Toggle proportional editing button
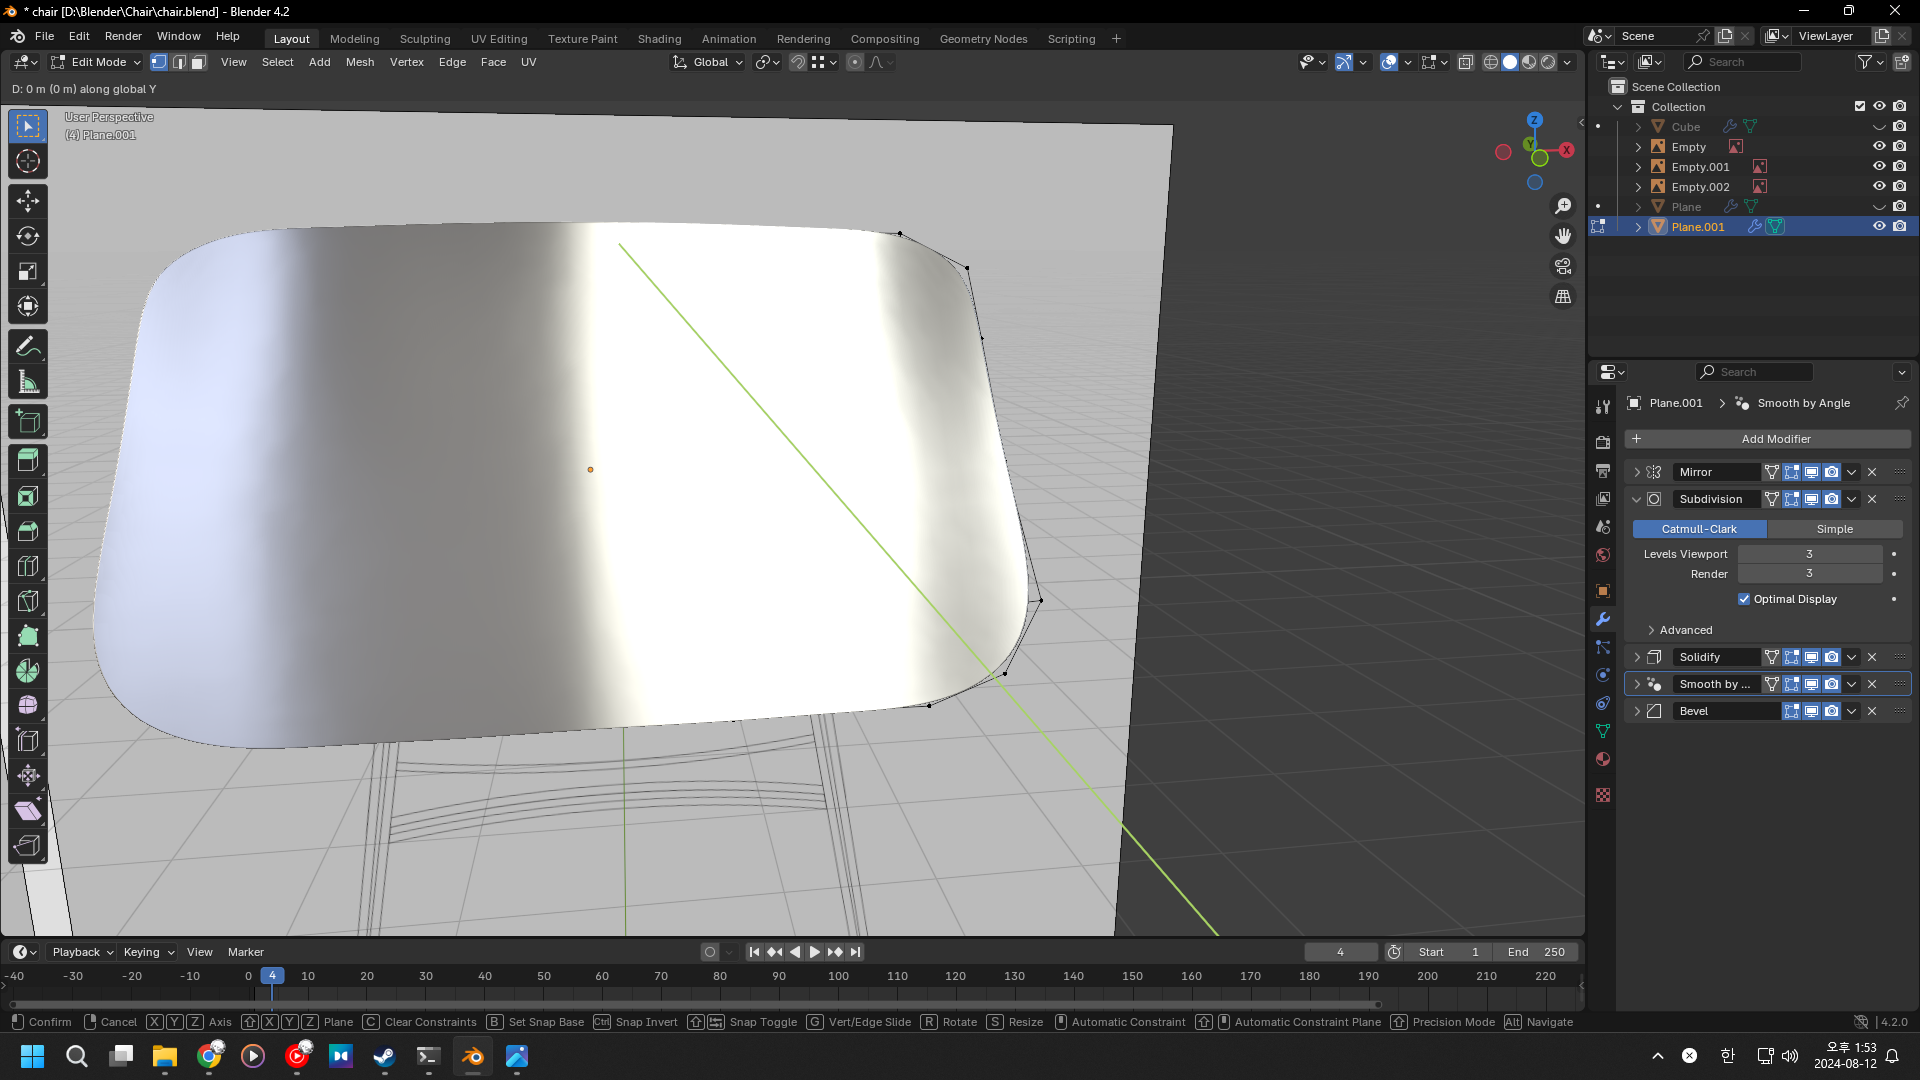Screen dimensions: 1920x1080 855,62
